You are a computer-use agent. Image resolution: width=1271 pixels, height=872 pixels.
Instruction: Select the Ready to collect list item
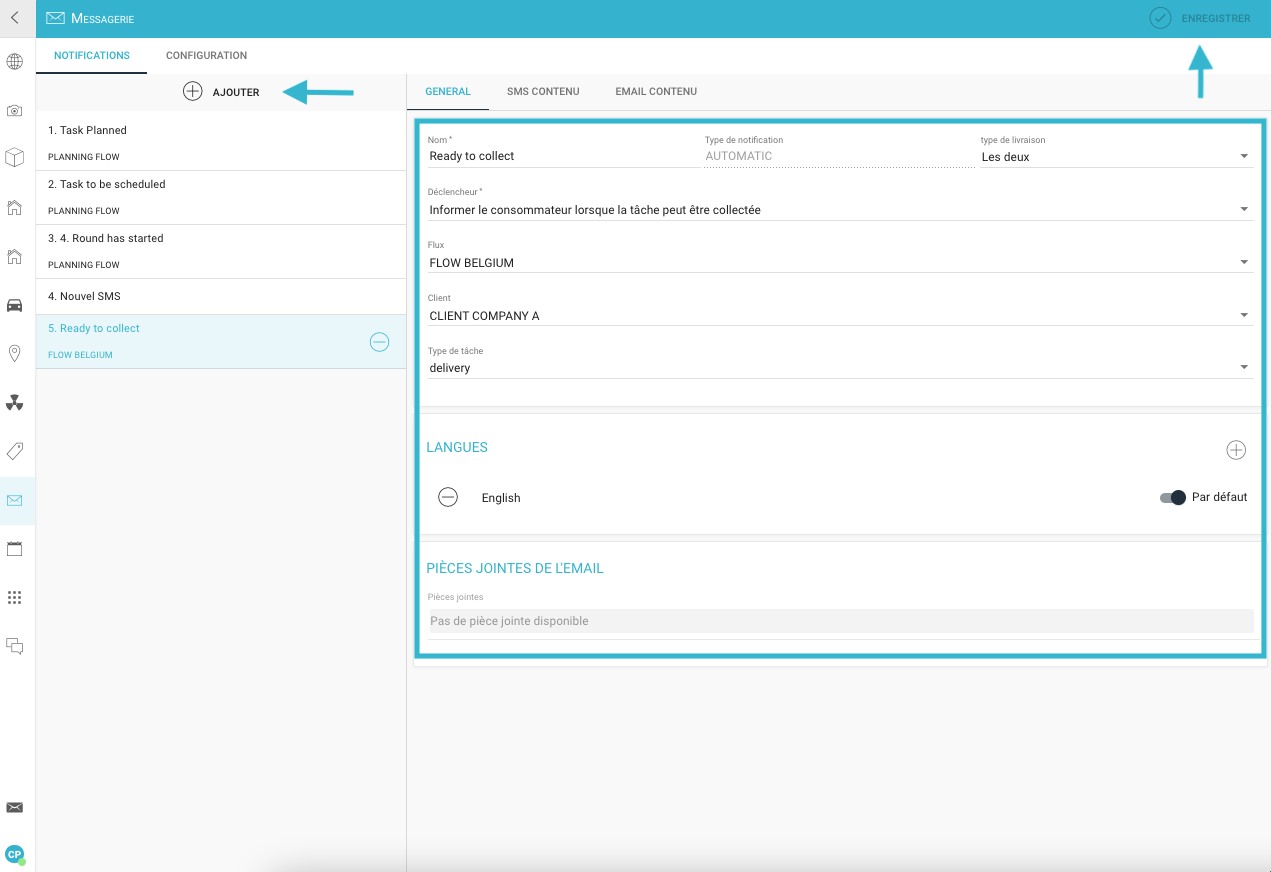tap(221, 341)
